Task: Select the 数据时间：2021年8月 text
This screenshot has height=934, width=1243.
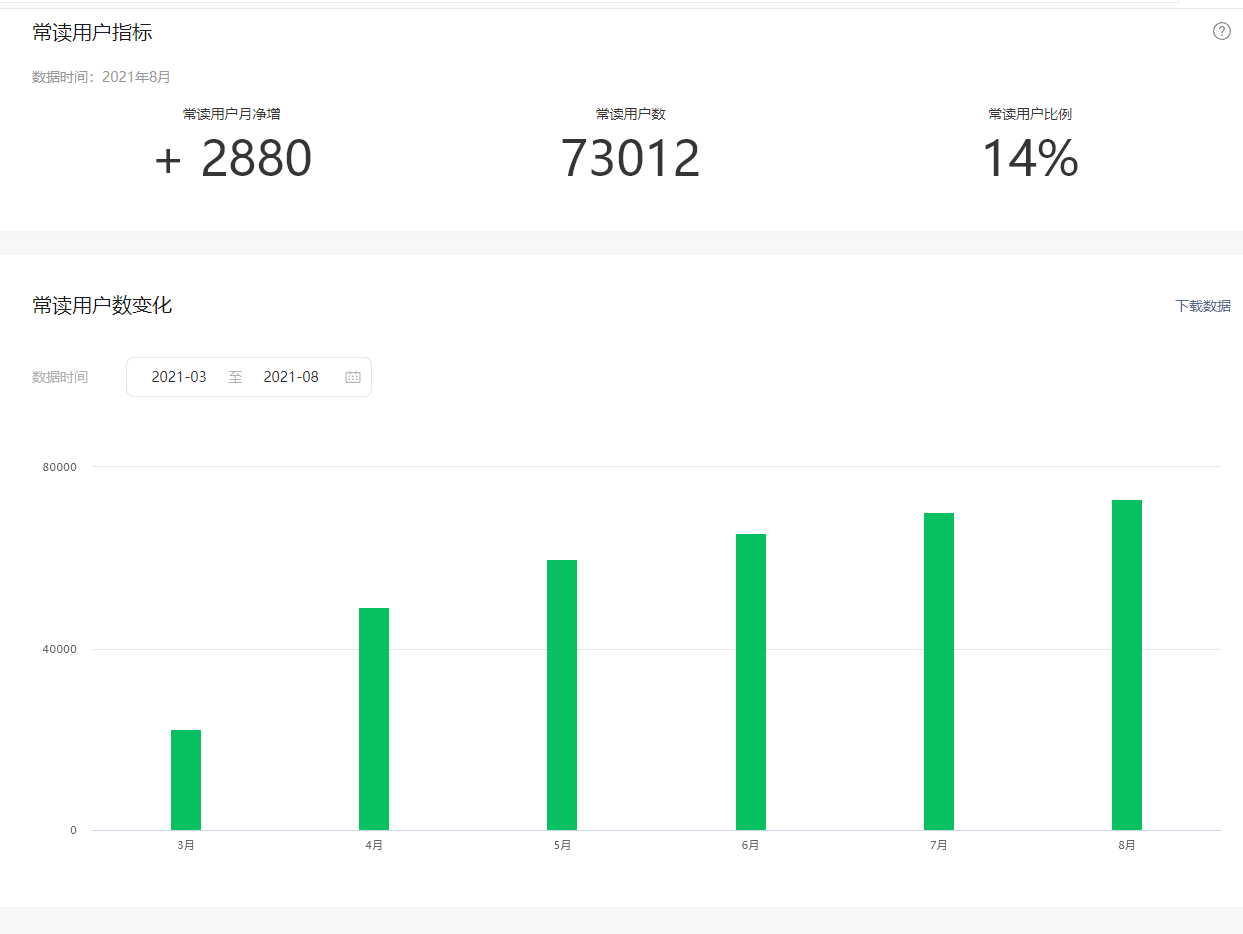Action: click(101, 77)
